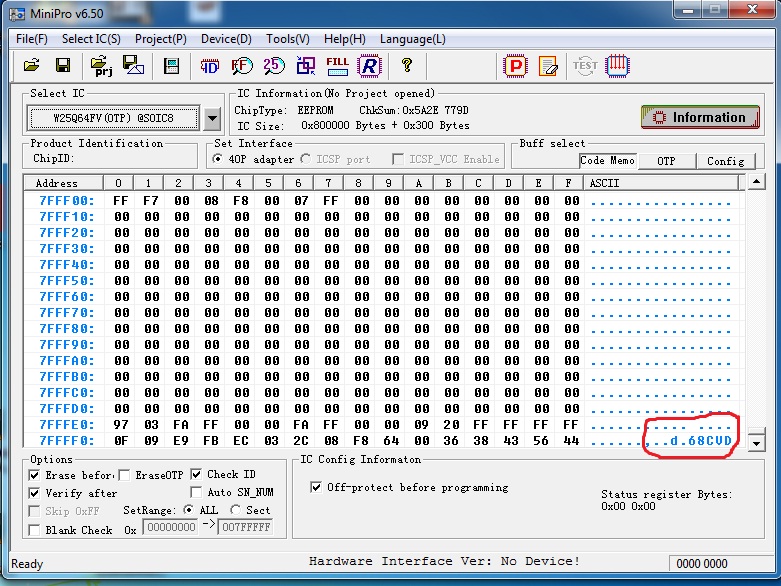Click the FILL buffer toolbar icon
Screen dimensions: 781x586
(x=337, y=66)
